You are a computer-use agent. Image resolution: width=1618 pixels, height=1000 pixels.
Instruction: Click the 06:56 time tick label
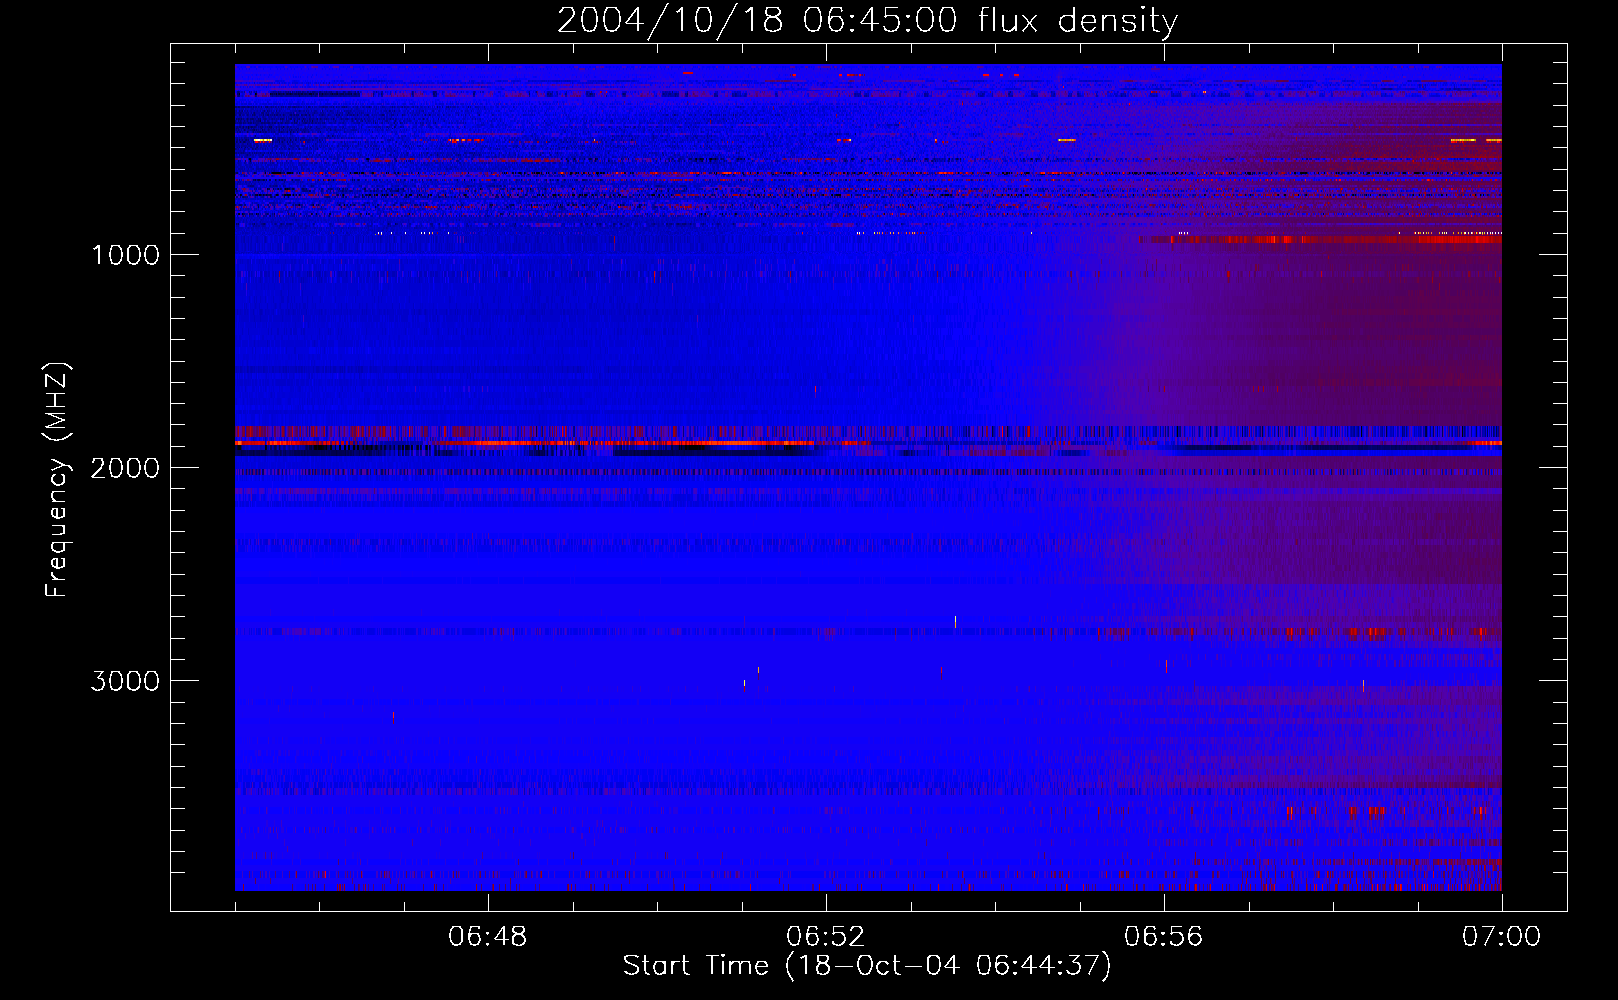1164,937
